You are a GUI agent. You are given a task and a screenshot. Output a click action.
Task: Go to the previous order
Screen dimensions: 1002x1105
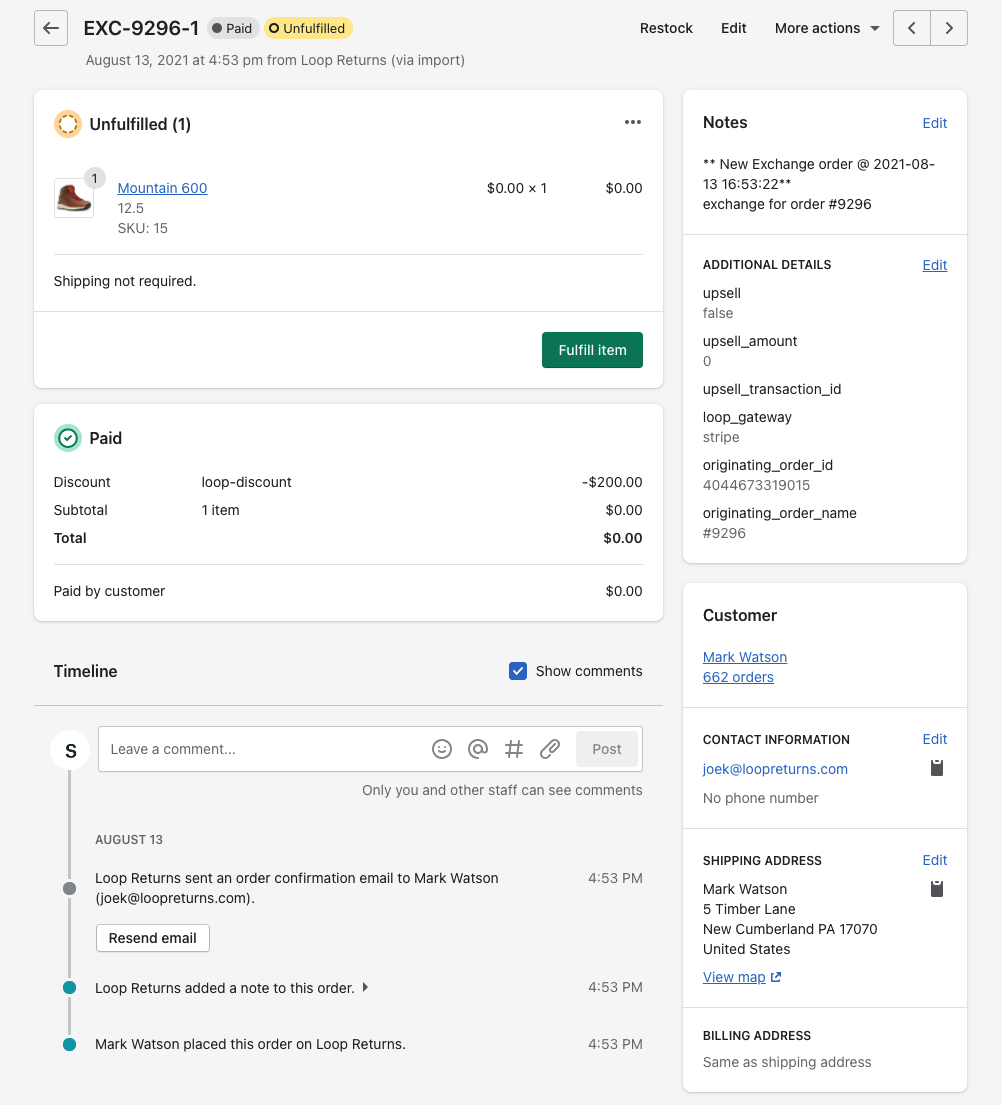tap(912, 28)
